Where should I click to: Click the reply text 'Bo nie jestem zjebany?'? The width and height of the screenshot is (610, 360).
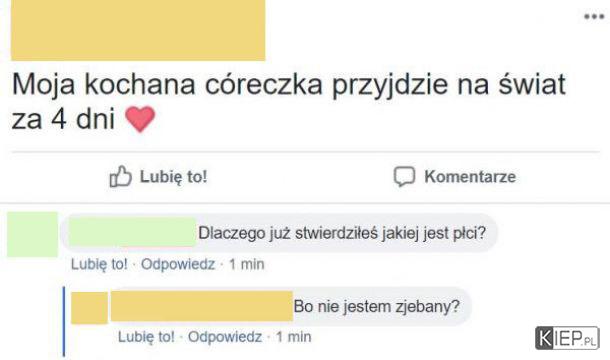377,306
